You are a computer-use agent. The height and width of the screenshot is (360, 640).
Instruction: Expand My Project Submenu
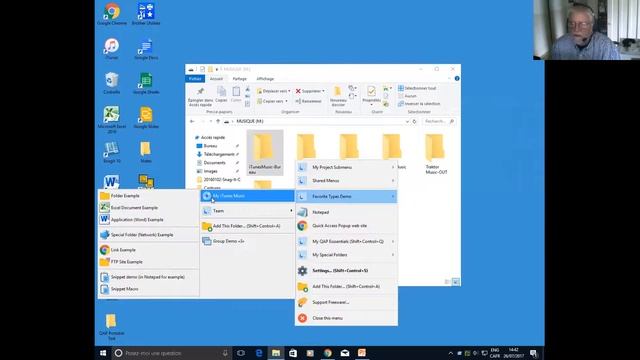click(x=346, y=167)
